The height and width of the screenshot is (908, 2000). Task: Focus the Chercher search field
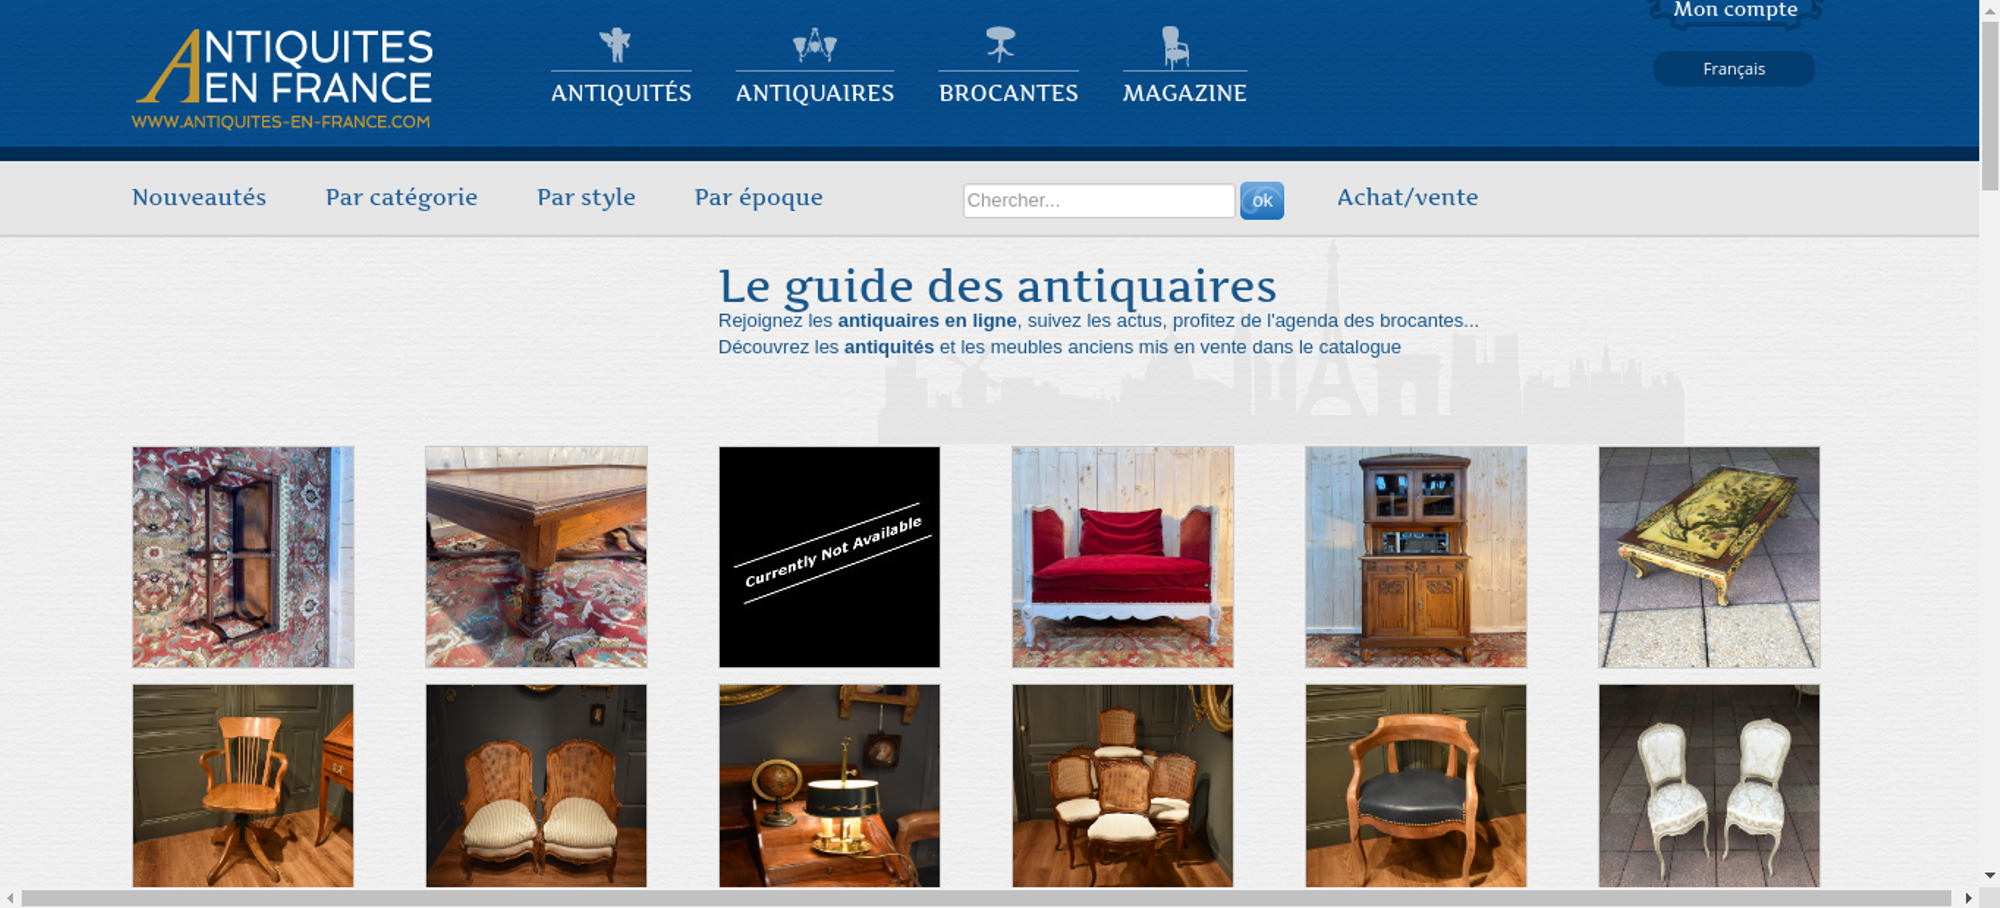pyautogui.click(x=1099, y=200)
